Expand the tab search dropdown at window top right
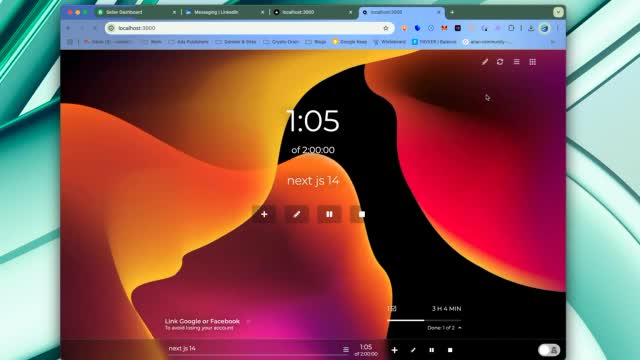The width and height of the screenshot is (640, 360). point(558,12)
